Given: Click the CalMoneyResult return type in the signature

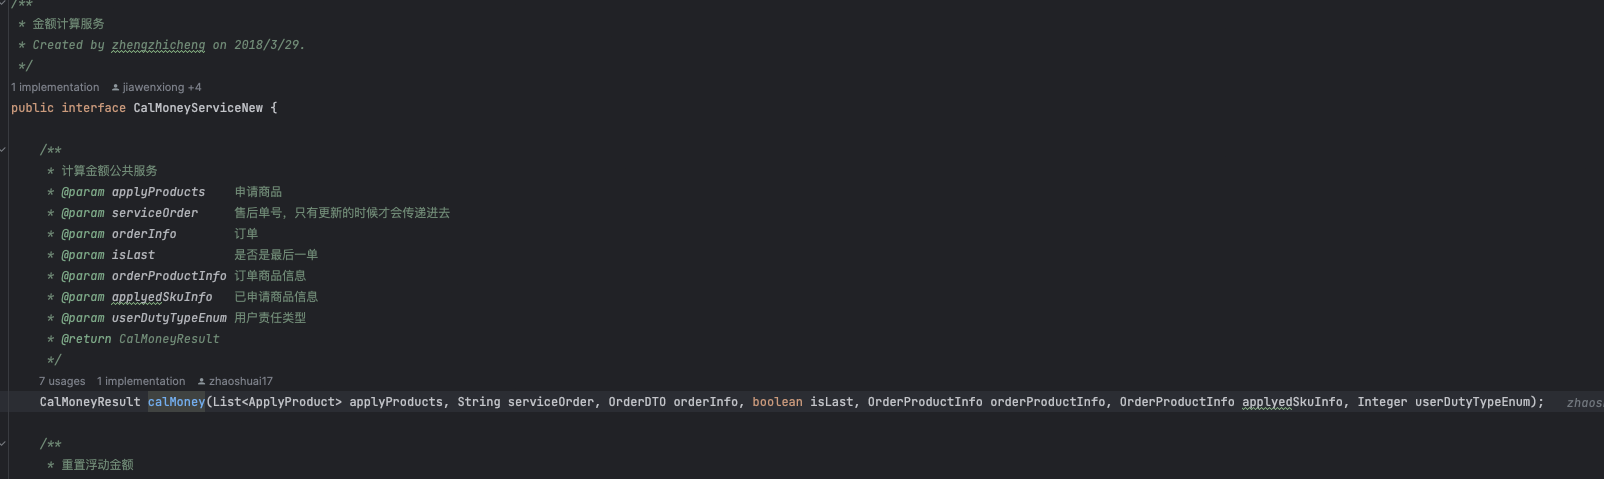Looking at the screenshot, I should tap(90, 402).
